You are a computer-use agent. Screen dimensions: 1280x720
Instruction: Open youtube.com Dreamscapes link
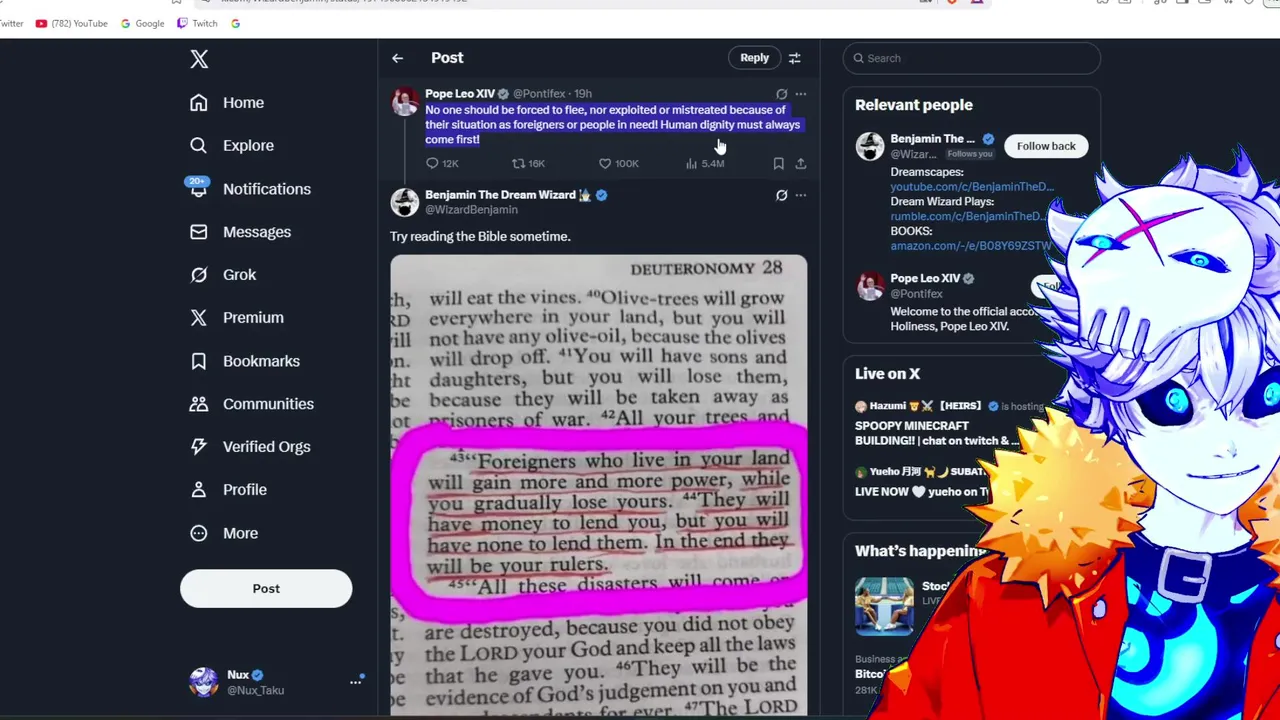(971, 186)
